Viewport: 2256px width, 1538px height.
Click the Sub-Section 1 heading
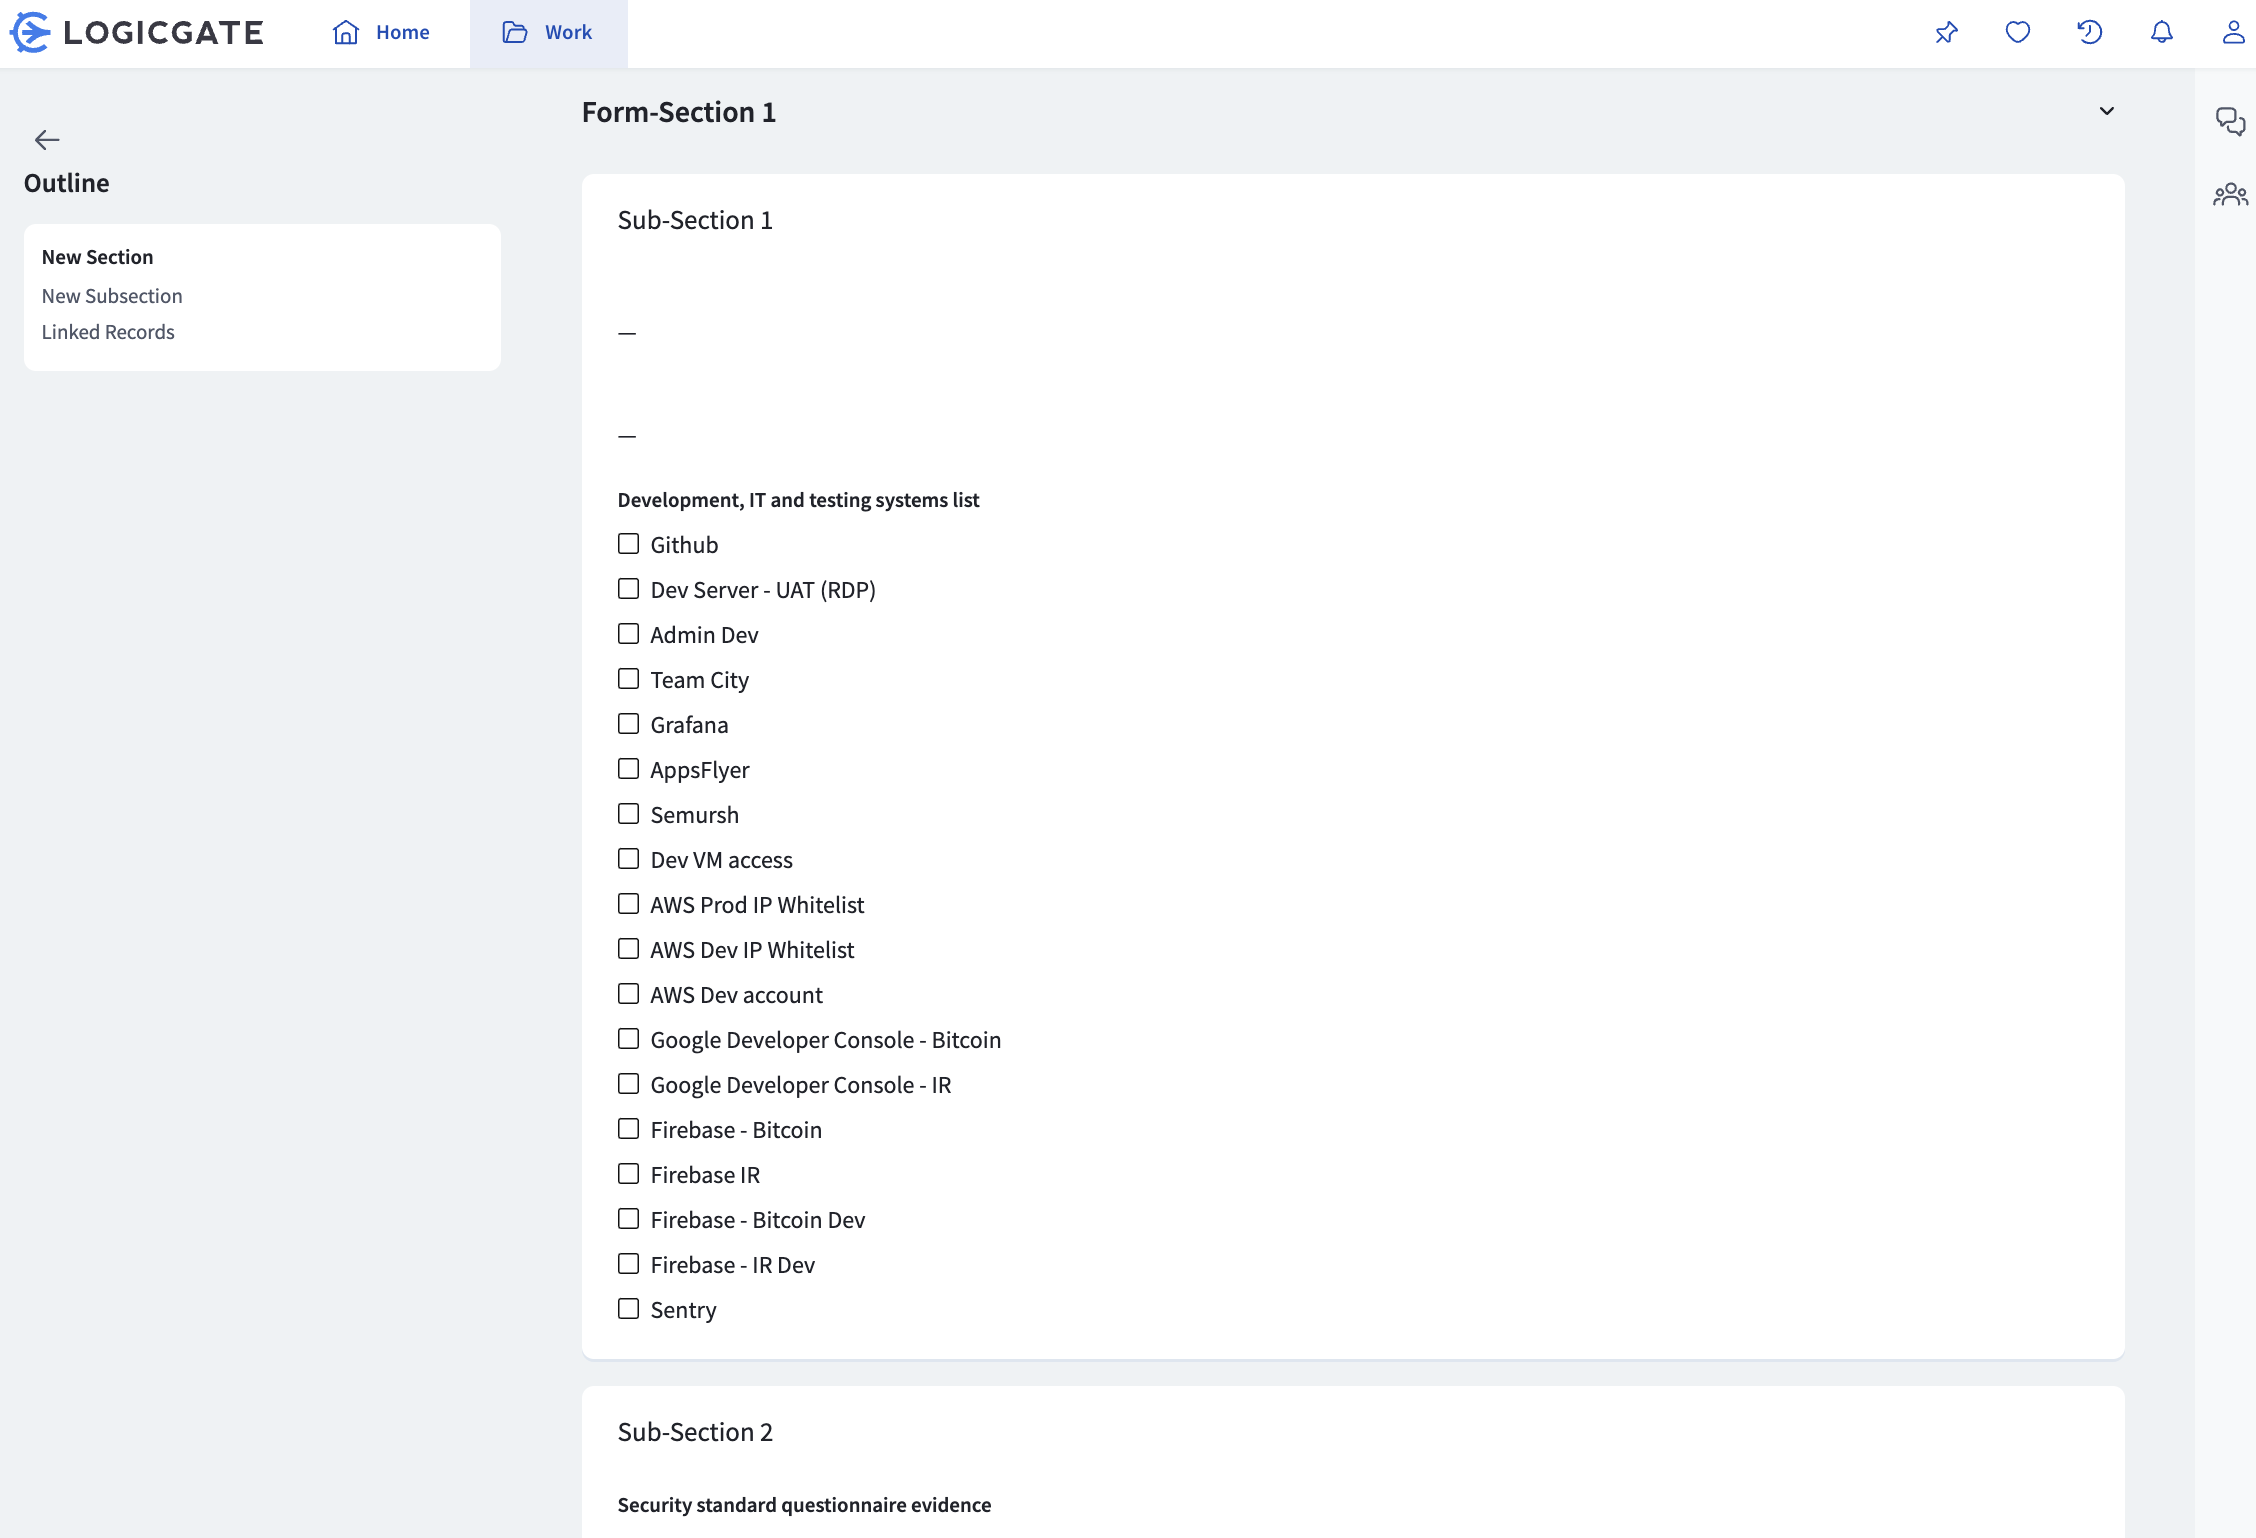(x=695, y=220)
